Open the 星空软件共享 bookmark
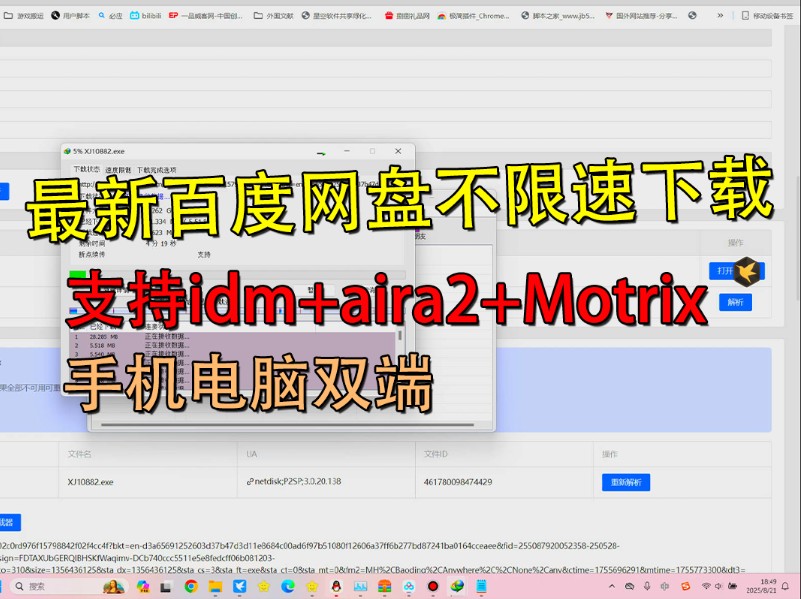Screen dimensions: 801x599 (337, 16)
